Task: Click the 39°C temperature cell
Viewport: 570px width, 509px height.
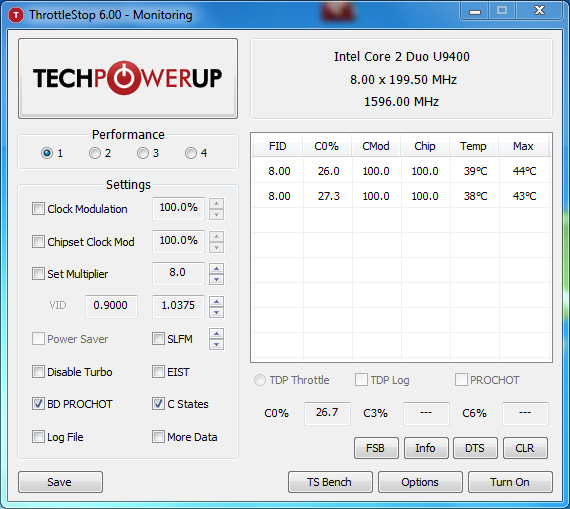Action: click(475, 171)
